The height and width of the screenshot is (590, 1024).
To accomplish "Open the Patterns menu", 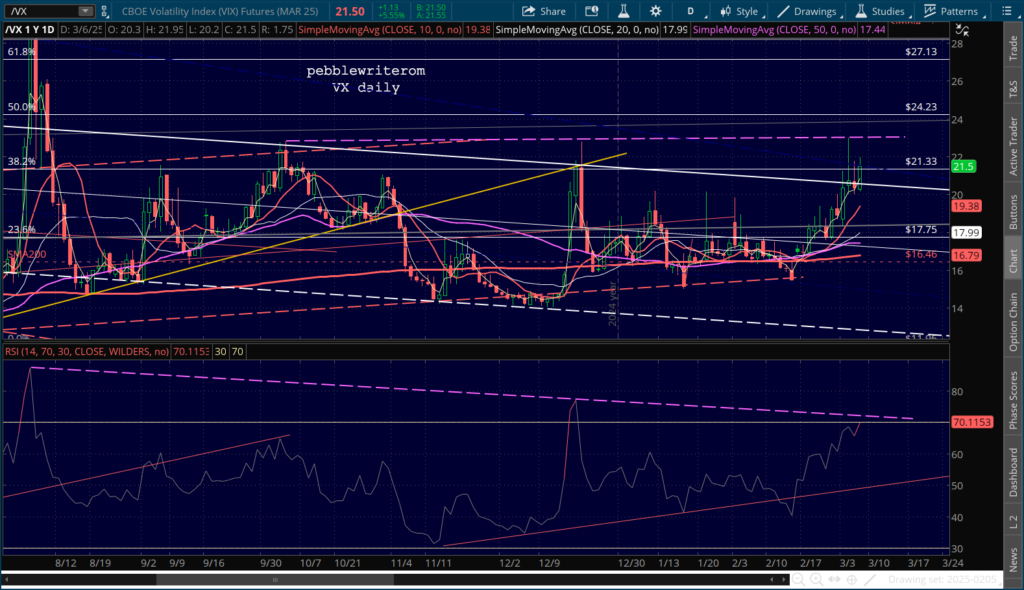I will click(950, 11).
